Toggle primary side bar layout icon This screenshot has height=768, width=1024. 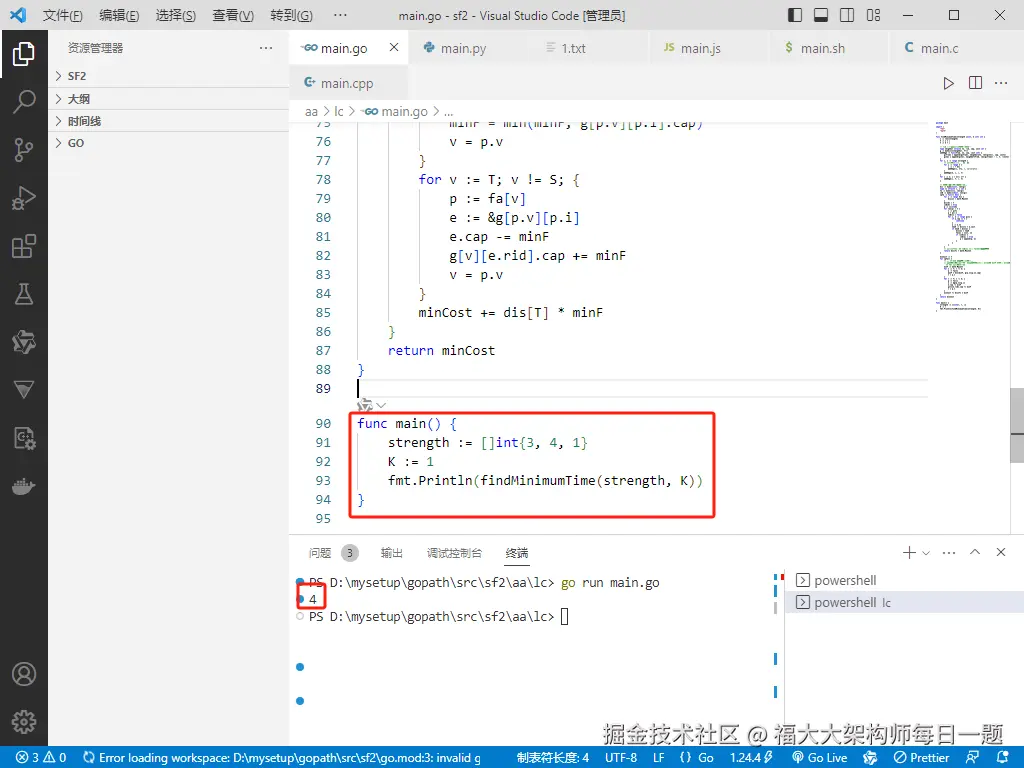[795, 15]
